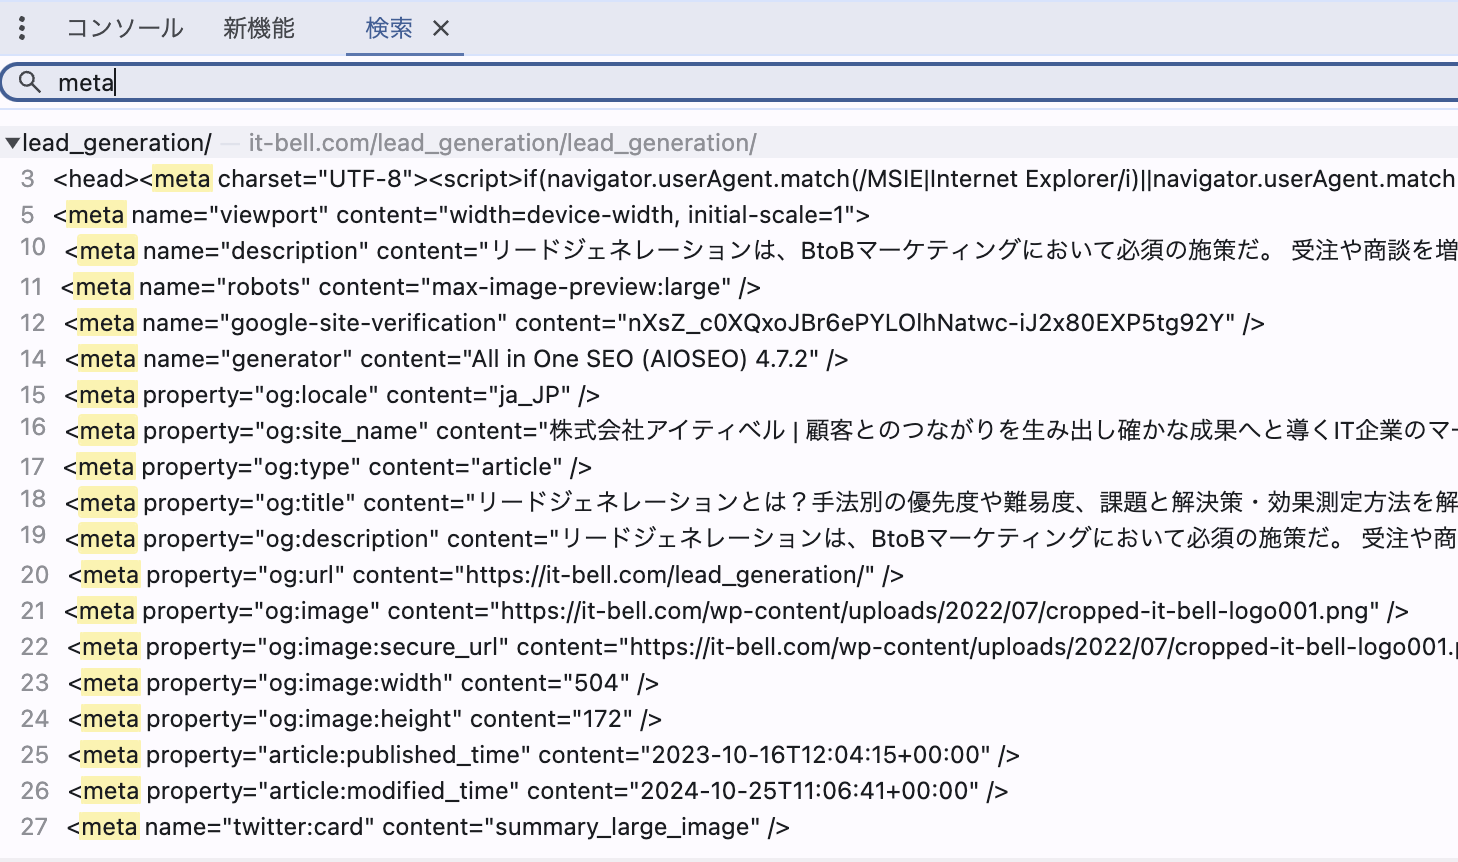The height and width of the screenshot is (862, 1458).
Task: Switch to the コンソール tab
Action: point(125,28)
